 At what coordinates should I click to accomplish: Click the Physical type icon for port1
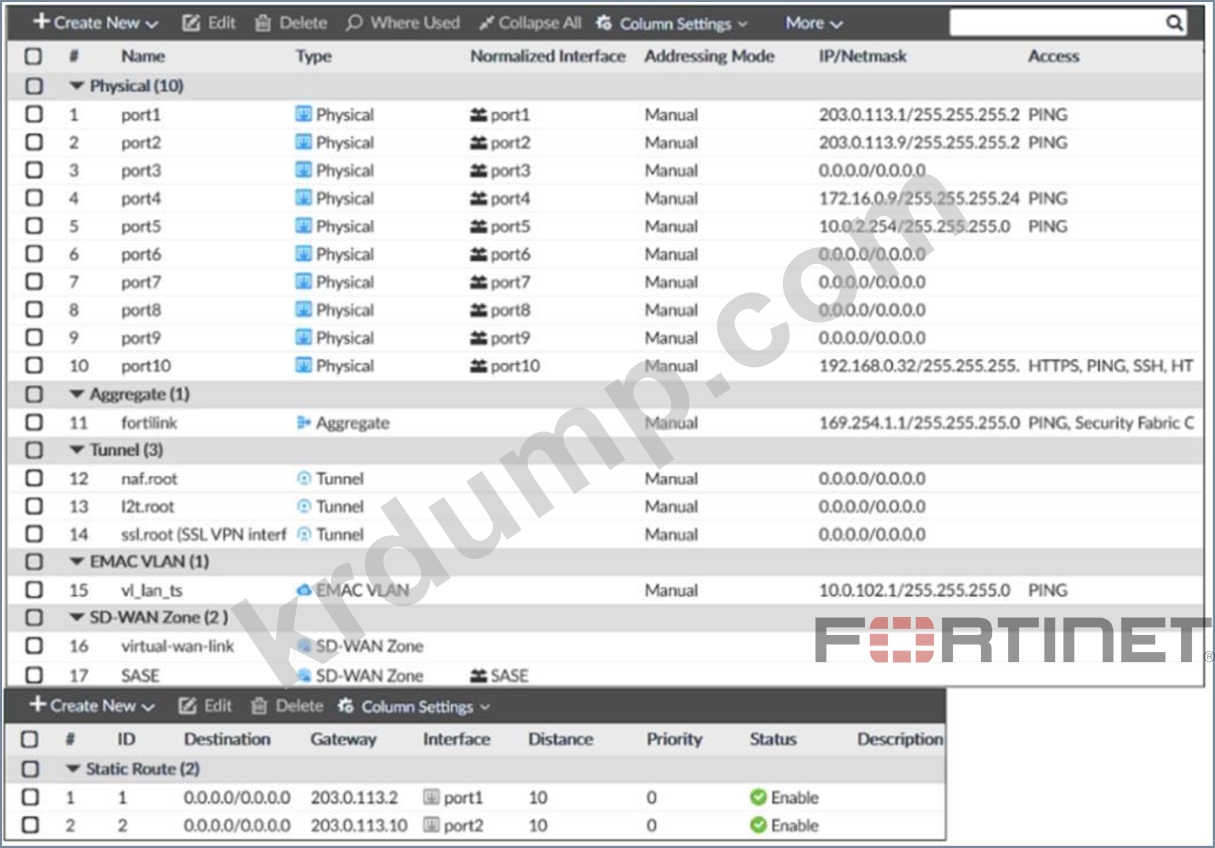(304, 115)
